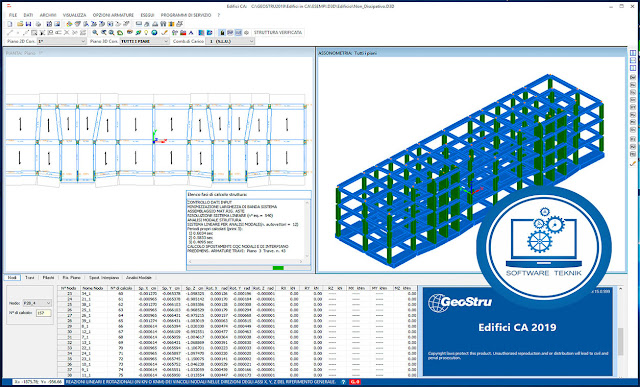Screen dimensions: 640x387
Task: Click the green rotate view icon
Action: [120, 33]
